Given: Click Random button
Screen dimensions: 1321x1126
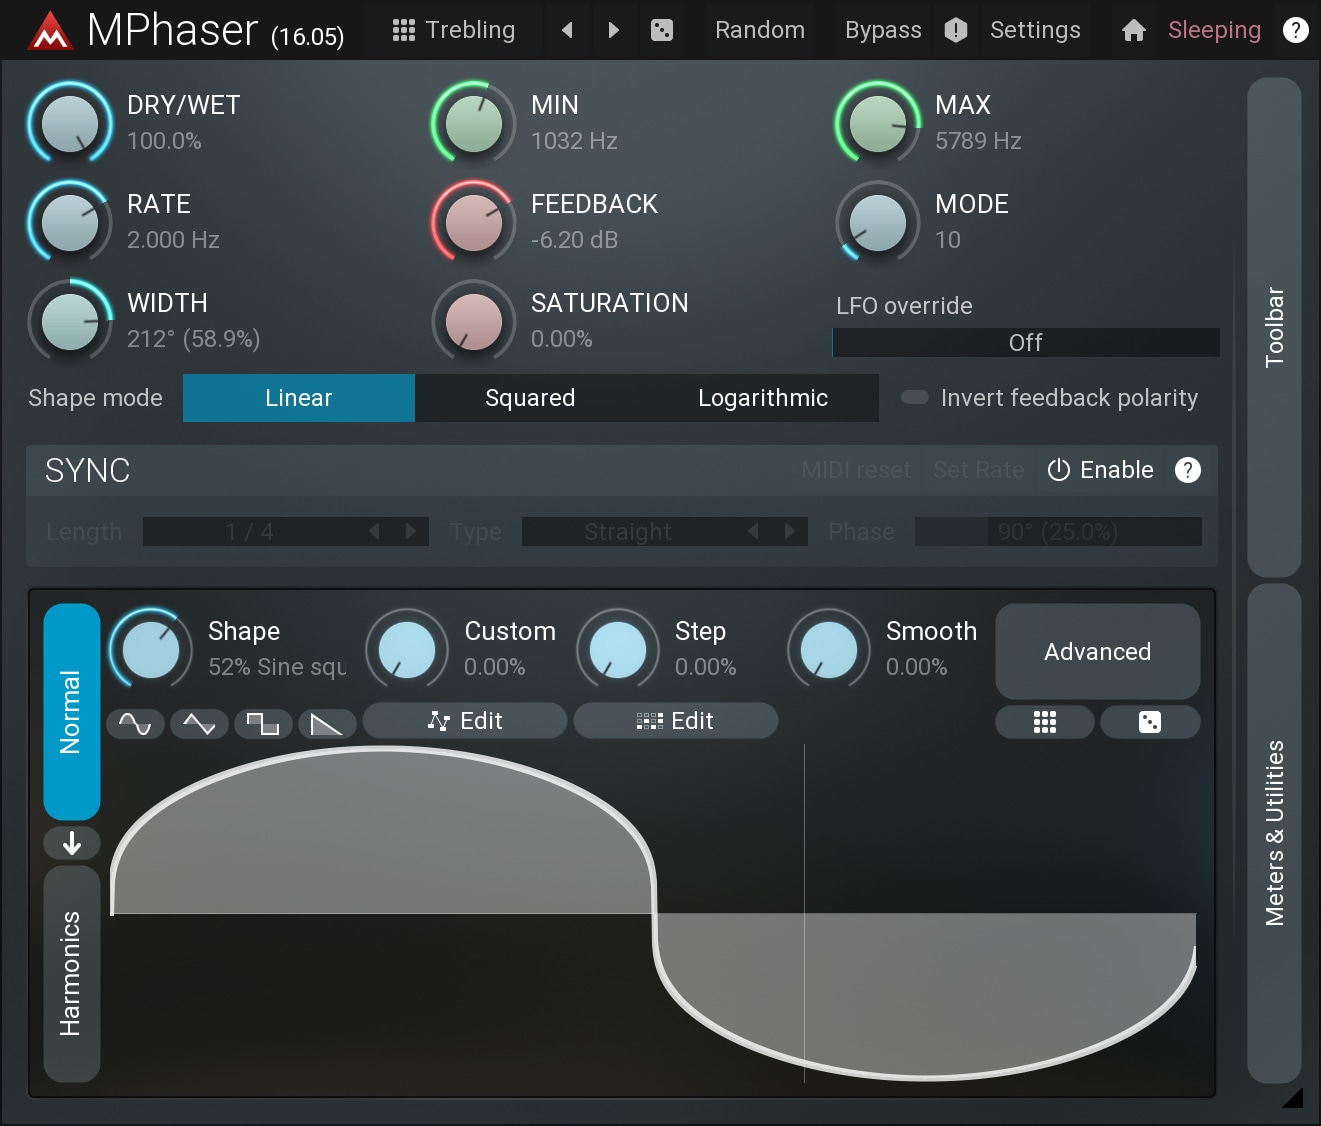Looking at the screenshot, I should pos(760,30).
